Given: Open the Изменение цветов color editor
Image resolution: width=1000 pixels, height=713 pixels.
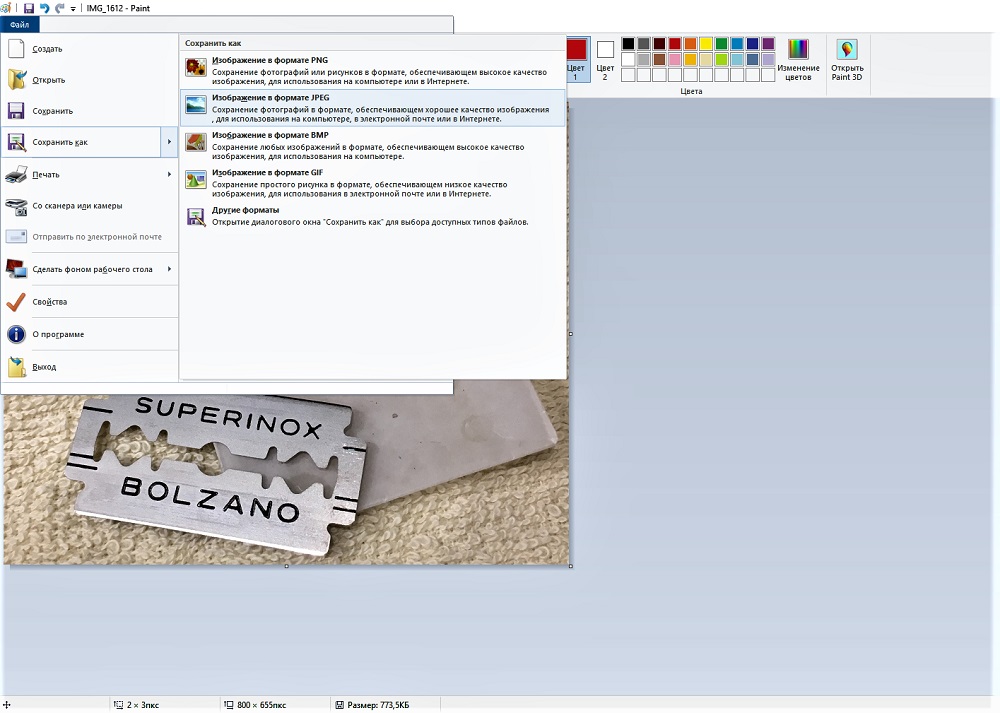Looking at the screenshot, I should (x=798, y=60).
